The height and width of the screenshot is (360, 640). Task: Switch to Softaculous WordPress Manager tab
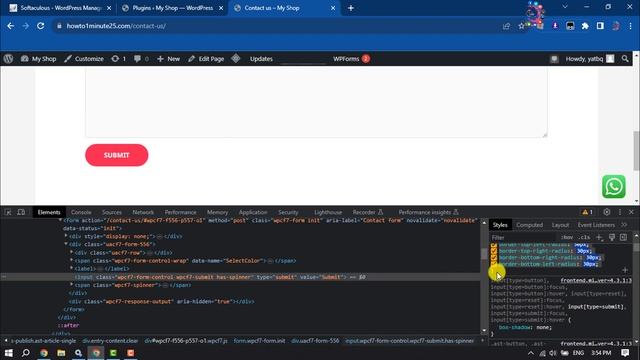click(x=60, y=8)
